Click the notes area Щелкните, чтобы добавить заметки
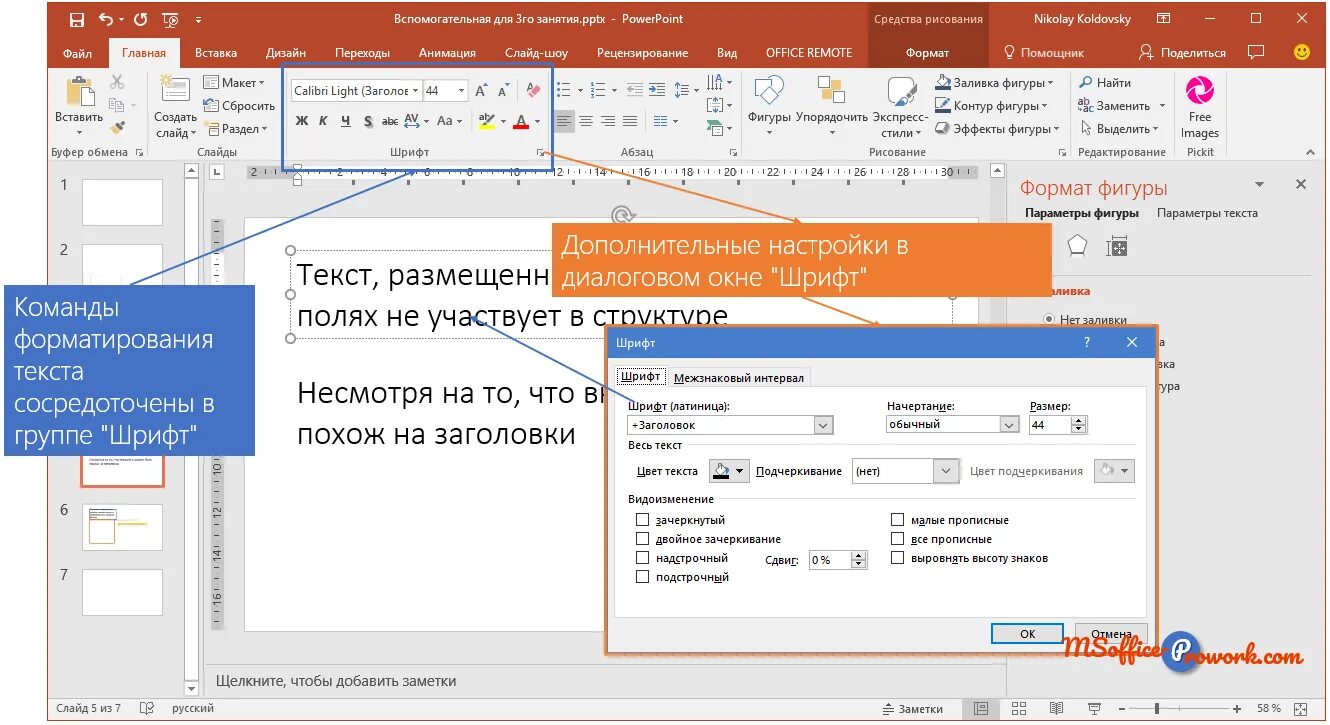 click(x=336, y=681)
